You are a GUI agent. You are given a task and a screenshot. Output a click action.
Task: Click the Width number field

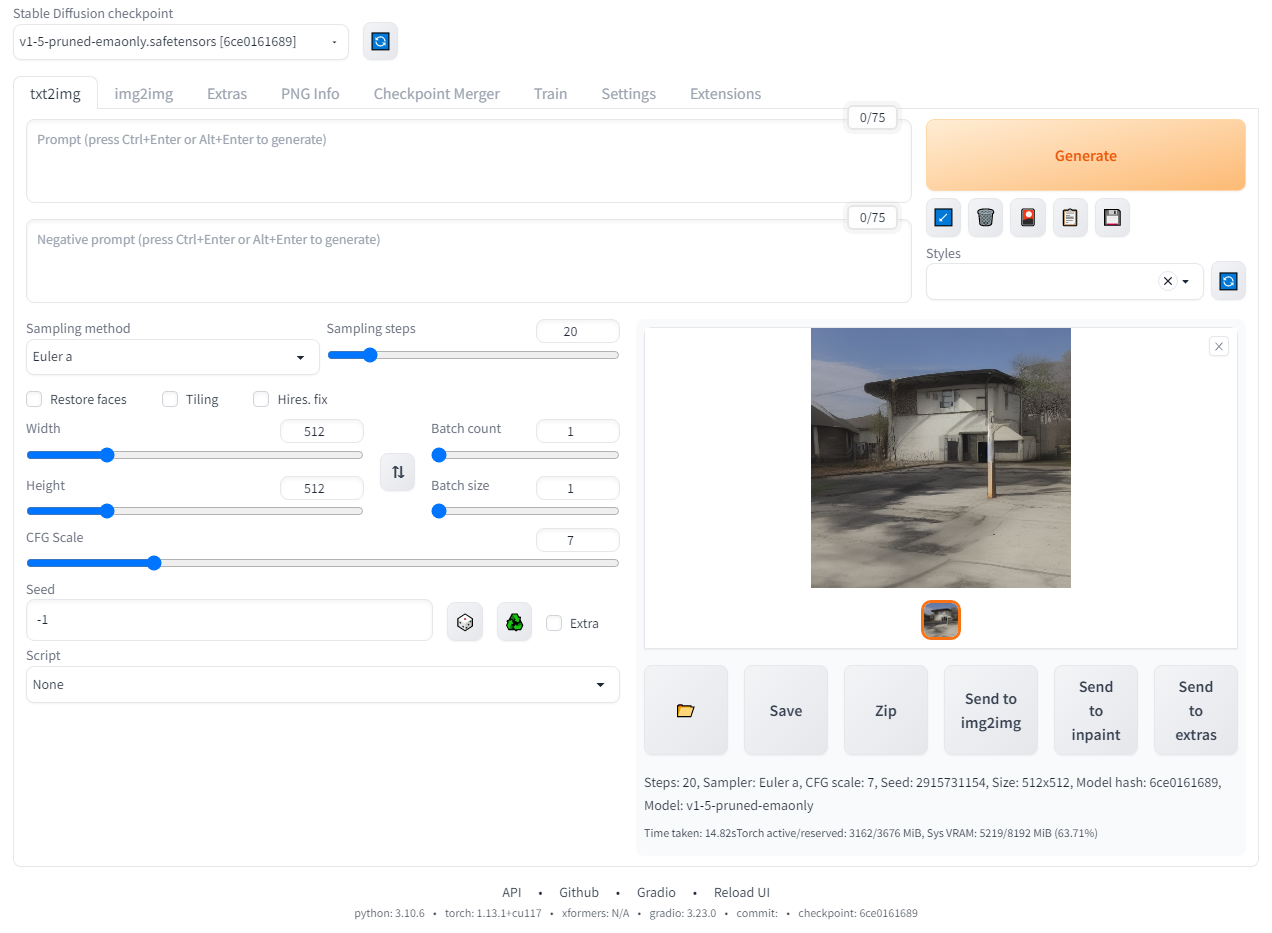(x=322, y=431)
